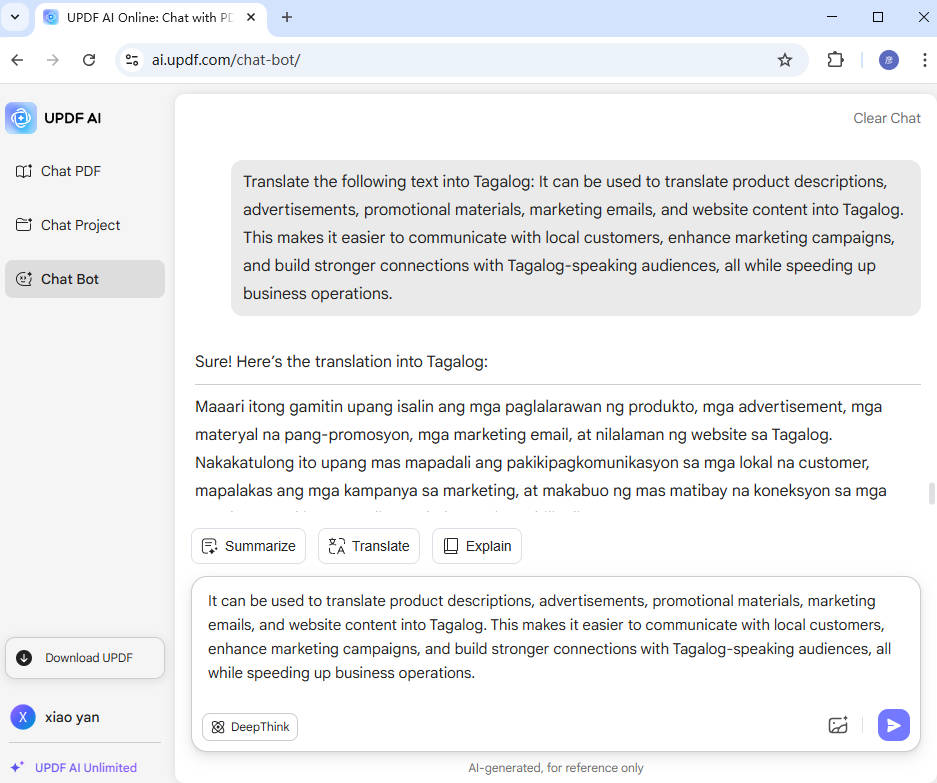Screen dimensions: 937x783
Task: Select Chat Bot in sidebar
Action: pos(84,279)
